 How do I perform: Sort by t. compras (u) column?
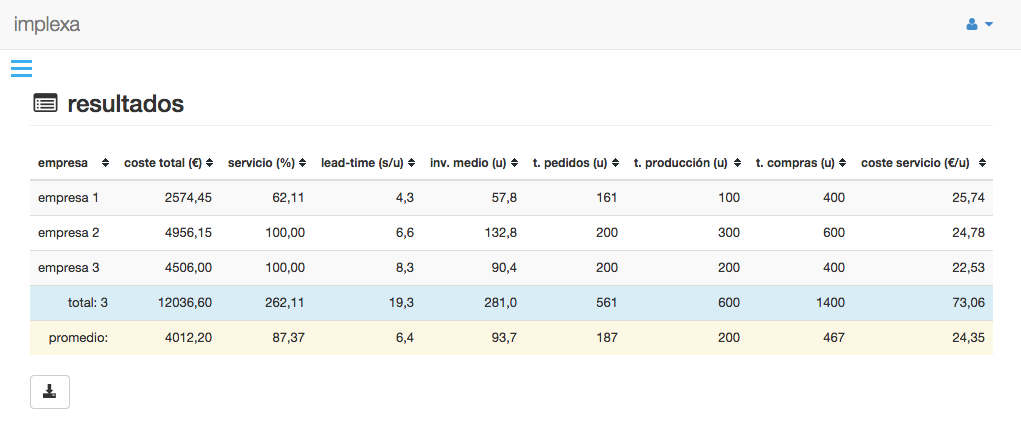pyautogui.click(x=799, y=162)
